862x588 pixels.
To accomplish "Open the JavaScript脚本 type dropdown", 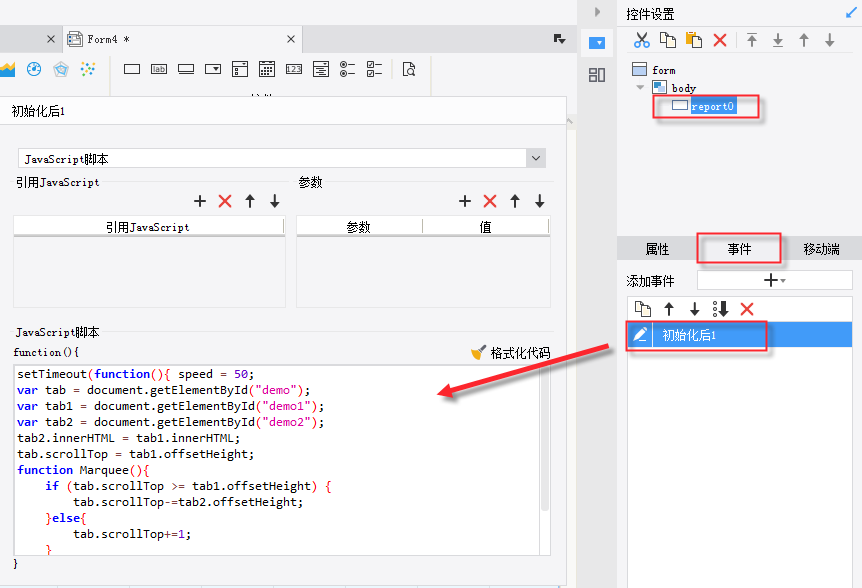I will [x=536, y=158].
